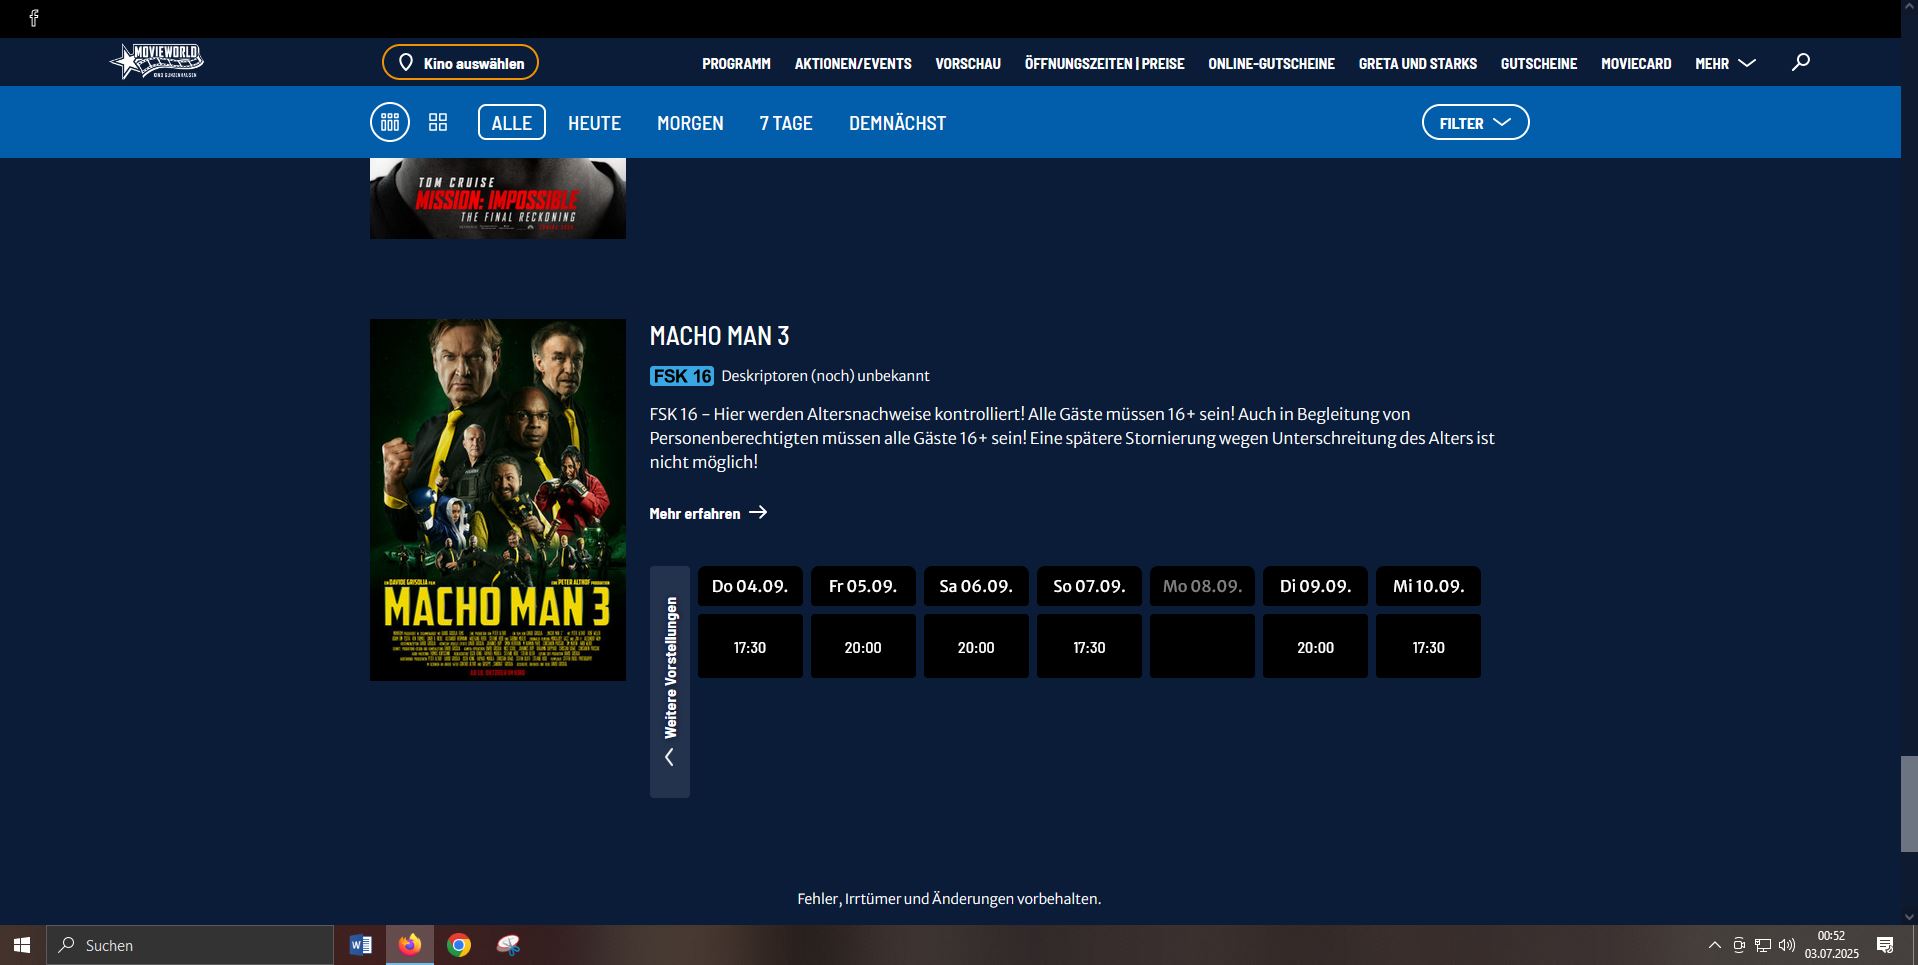Book the 20:00 showing on Sa 06.09.
1918x965 pixels.
976,646
